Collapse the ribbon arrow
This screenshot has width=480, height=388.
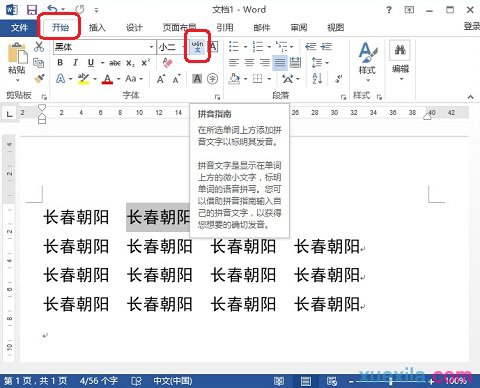470,97
